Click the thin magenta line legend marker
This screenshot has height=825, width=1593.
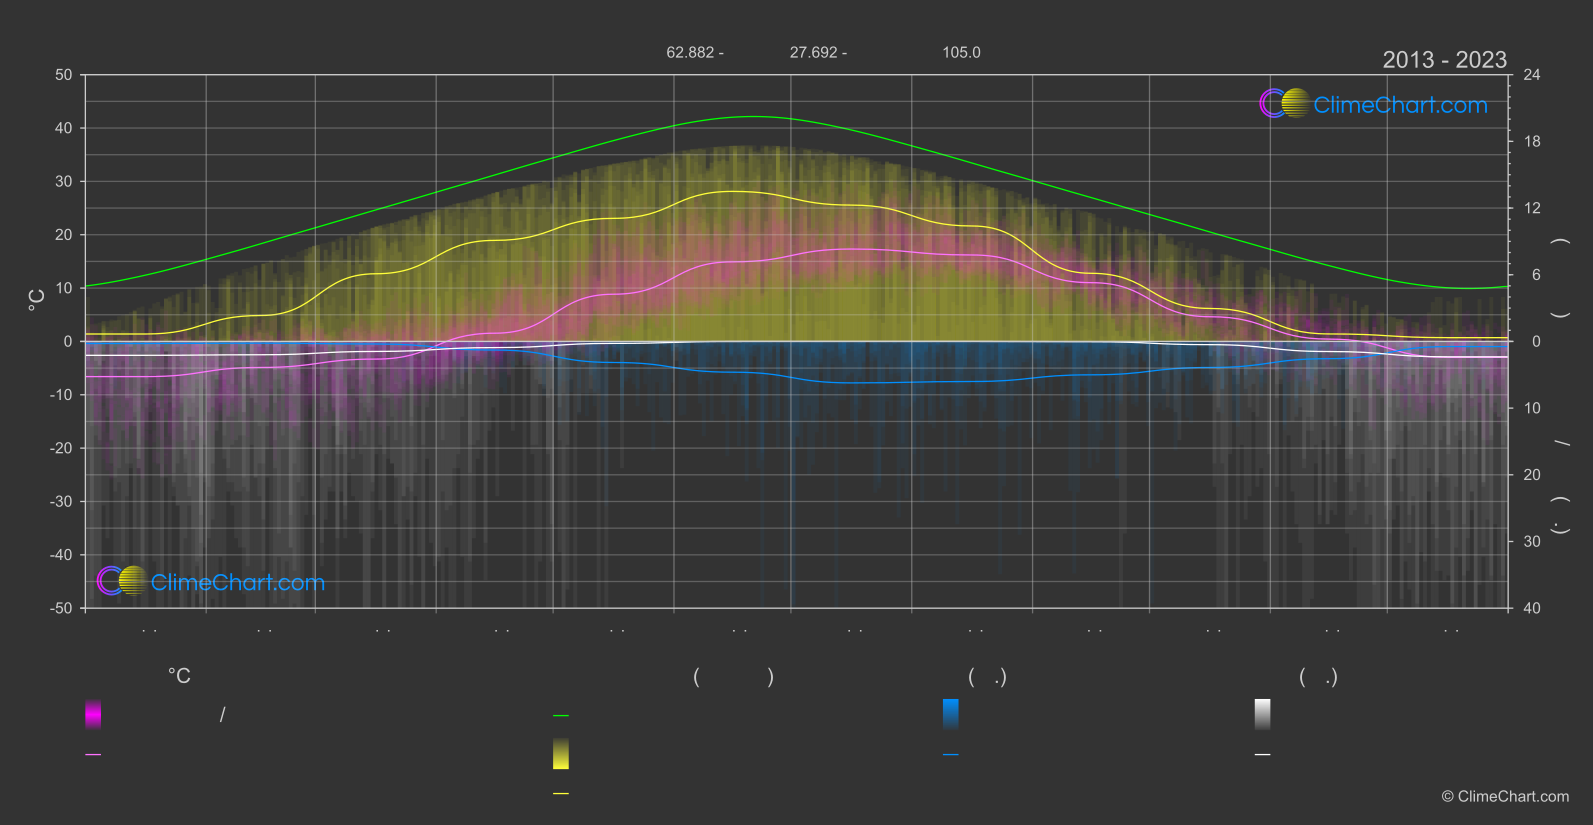(x=93, y=755)
